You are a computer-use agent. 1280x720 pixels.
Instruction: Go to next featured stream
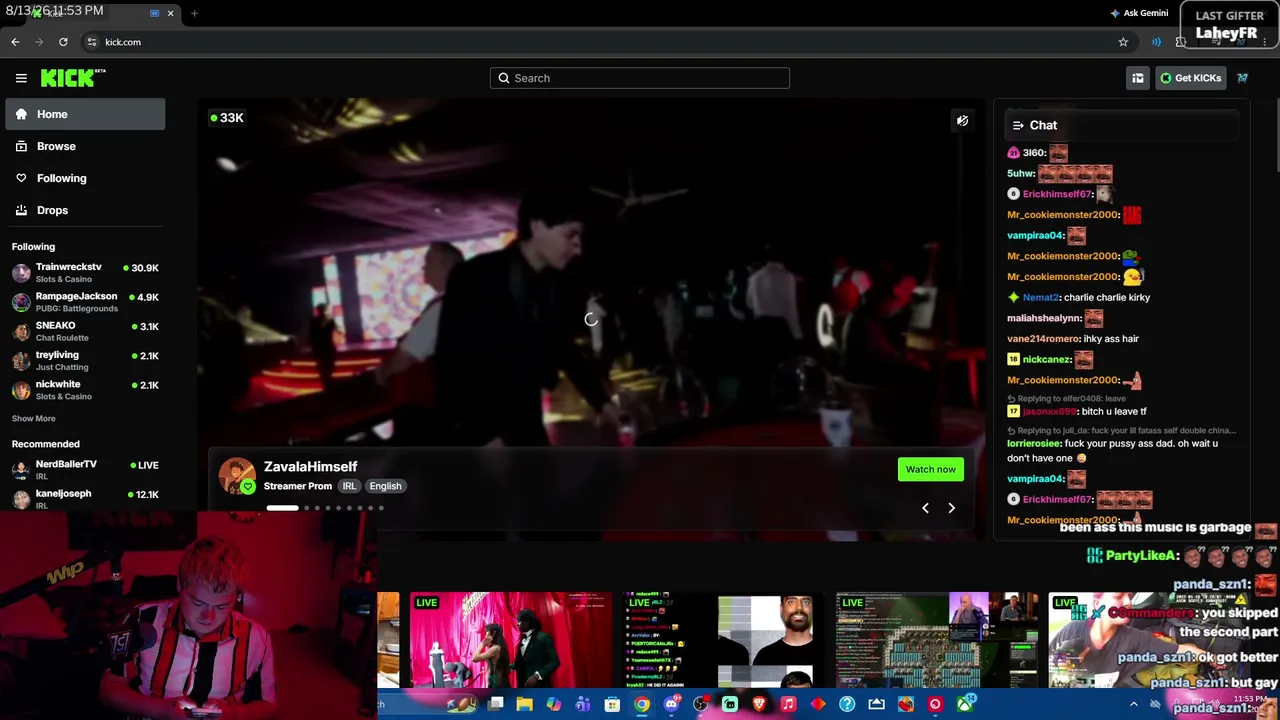click(x=951, y=508)
